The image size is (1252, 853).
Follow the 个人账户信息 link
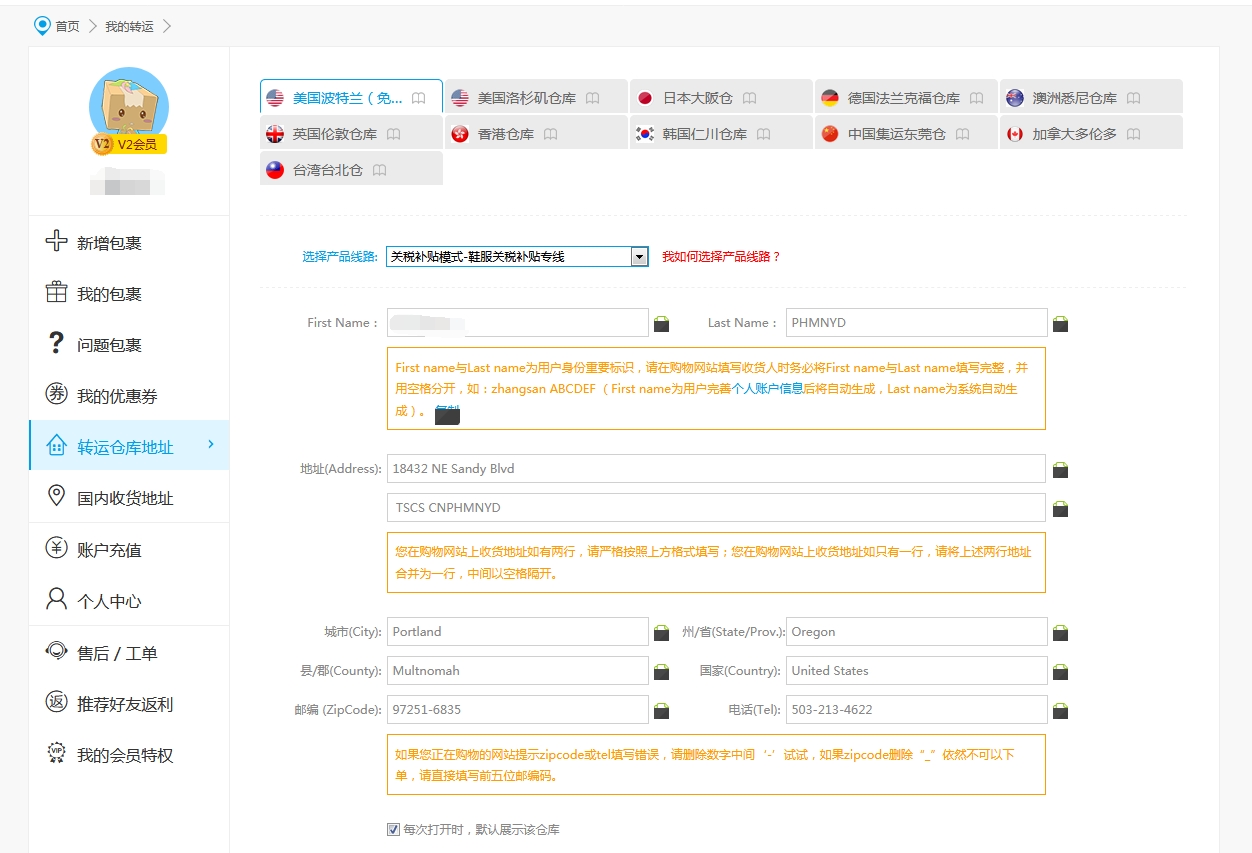click(767, 389)
